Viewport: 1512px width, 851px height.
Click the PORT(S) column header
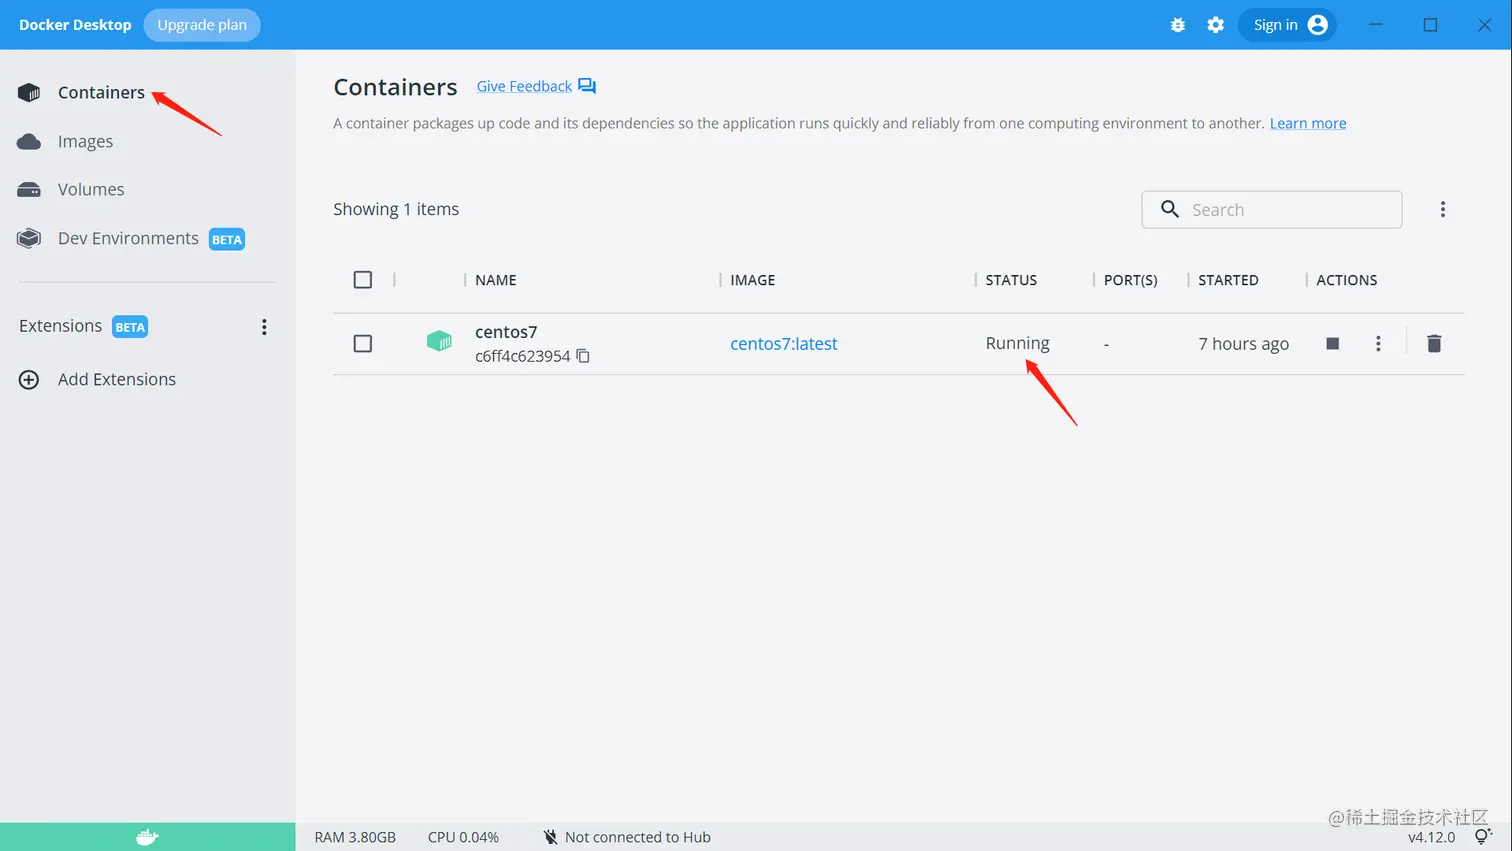[x=1131, y=281]
